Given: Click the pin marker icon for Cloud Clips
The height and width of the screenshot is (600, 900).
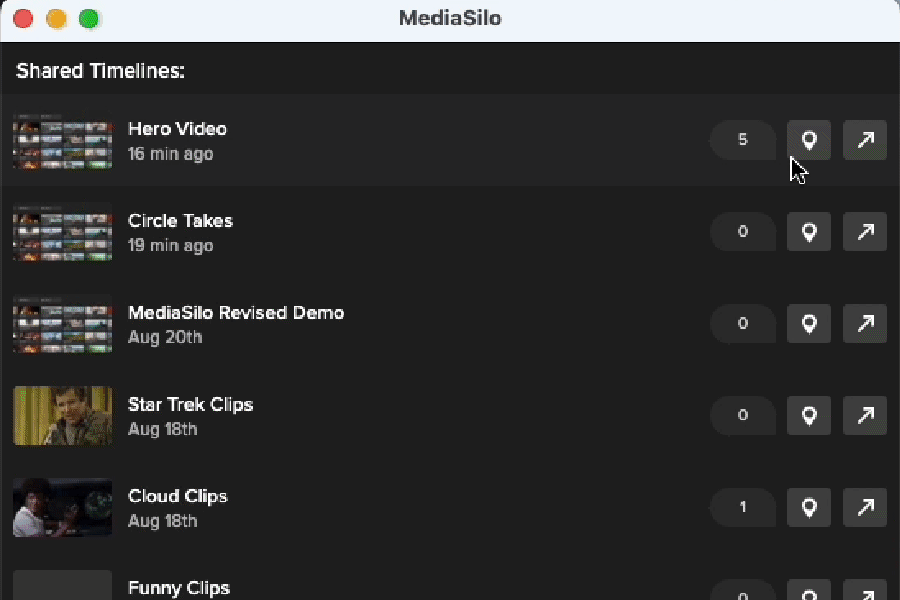Looking at the screenshot, I should pyautogui.click(x=808, y=507).
